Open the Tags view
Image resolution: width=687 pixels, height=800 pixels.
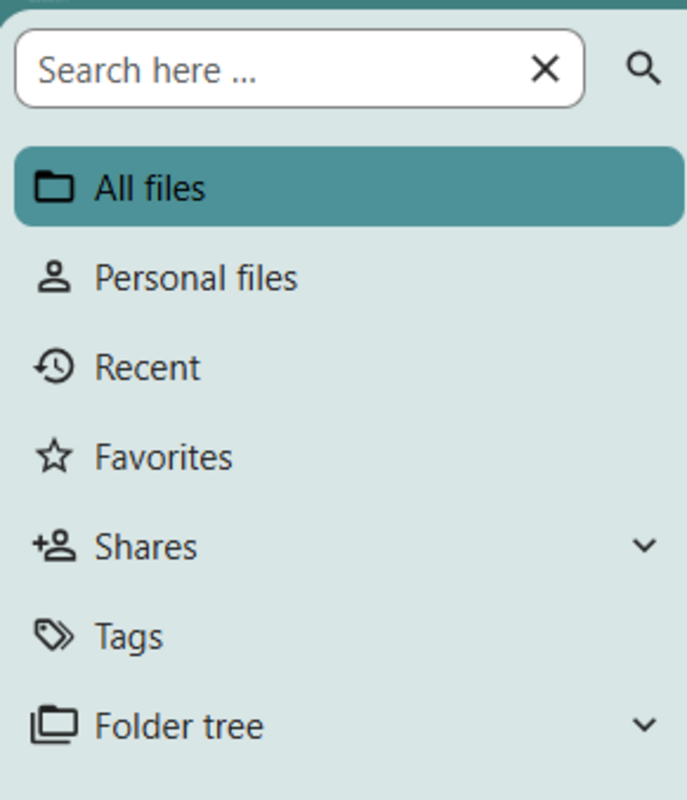(128, 637)
